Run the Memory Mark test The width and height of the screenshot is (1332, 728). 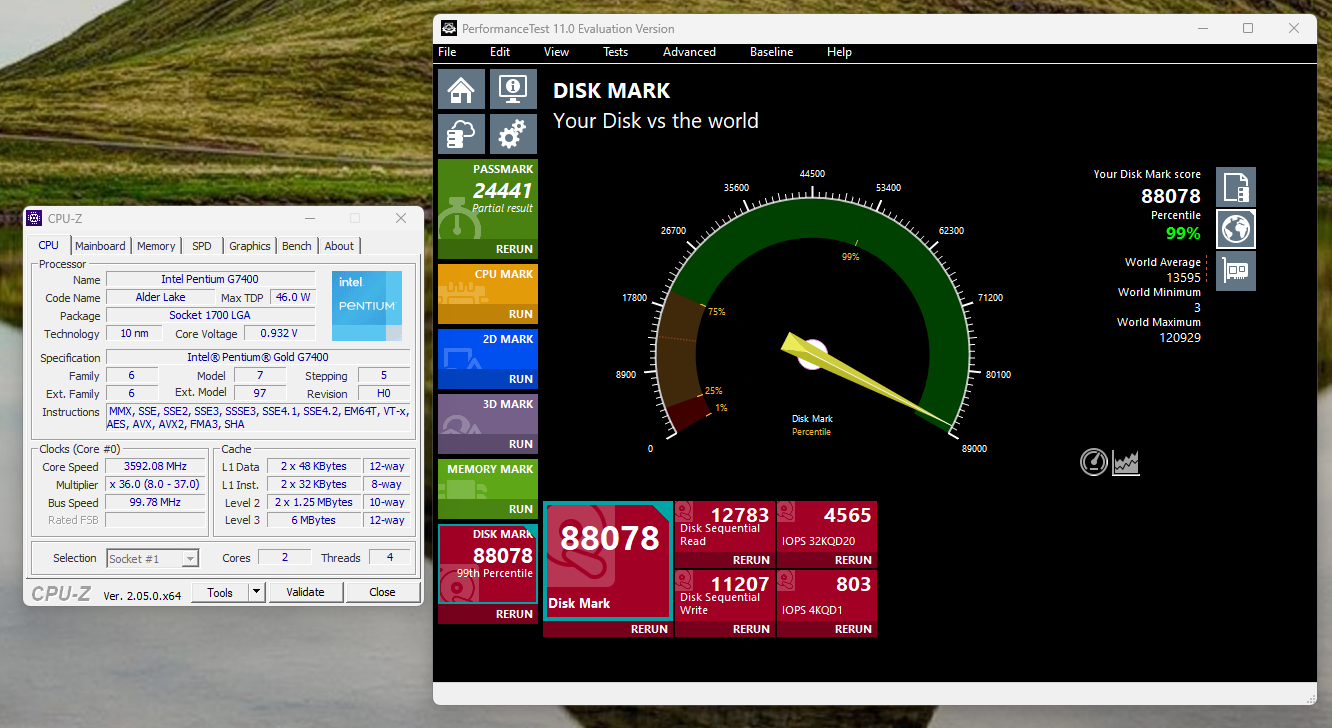[521, 509]
